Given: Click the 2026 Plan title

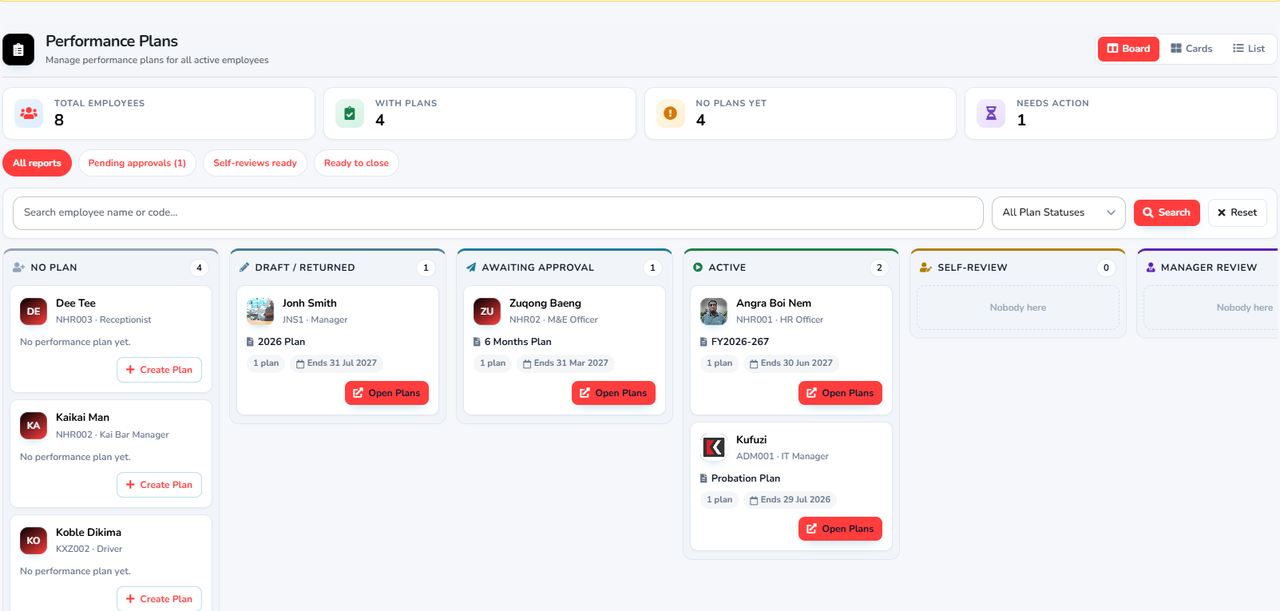Looking at the screenshot, I should (281, 342).
